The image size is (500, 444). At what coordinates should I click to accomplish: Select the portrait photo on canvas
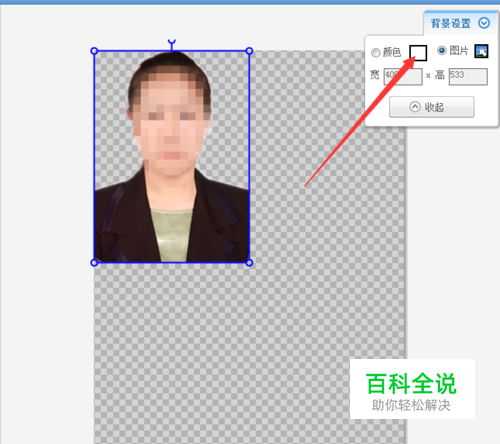click(172, 157)
